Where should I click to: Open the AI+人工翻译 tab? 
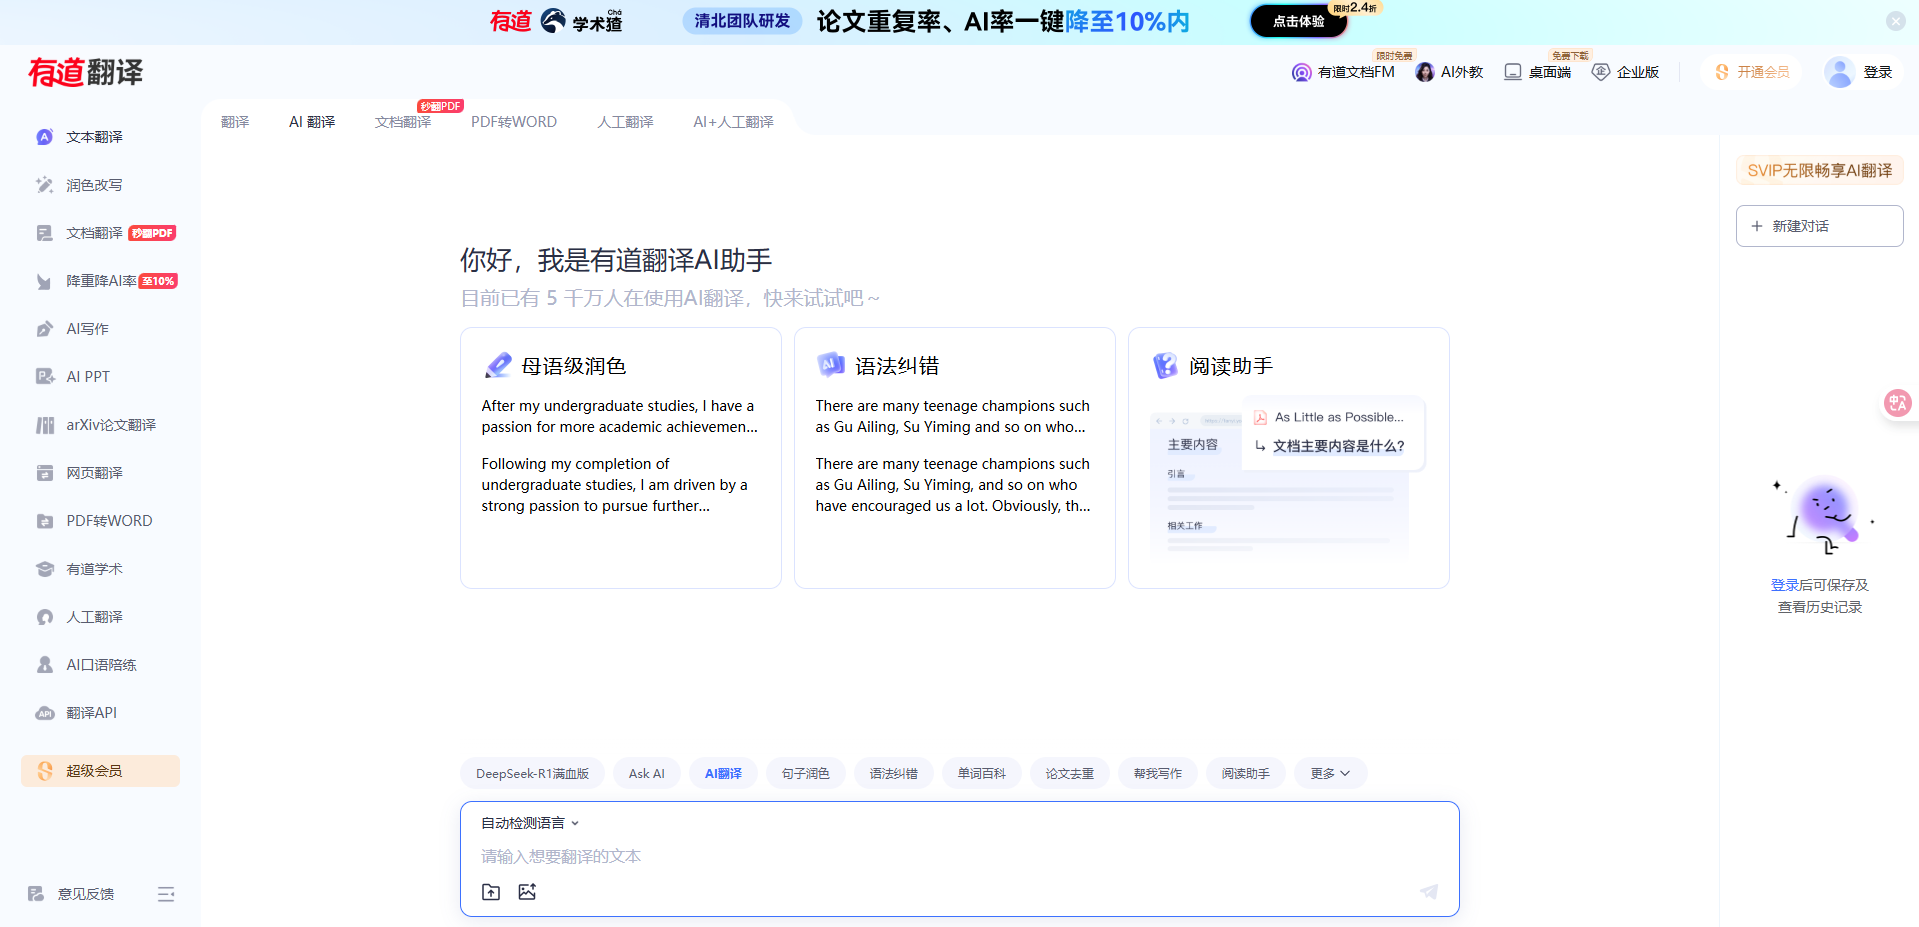(733, 122)
